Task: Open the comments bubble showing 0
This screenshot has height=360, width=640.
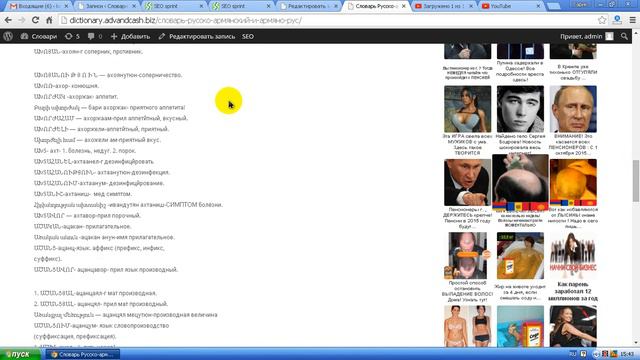Action: [x=95, y=36]
